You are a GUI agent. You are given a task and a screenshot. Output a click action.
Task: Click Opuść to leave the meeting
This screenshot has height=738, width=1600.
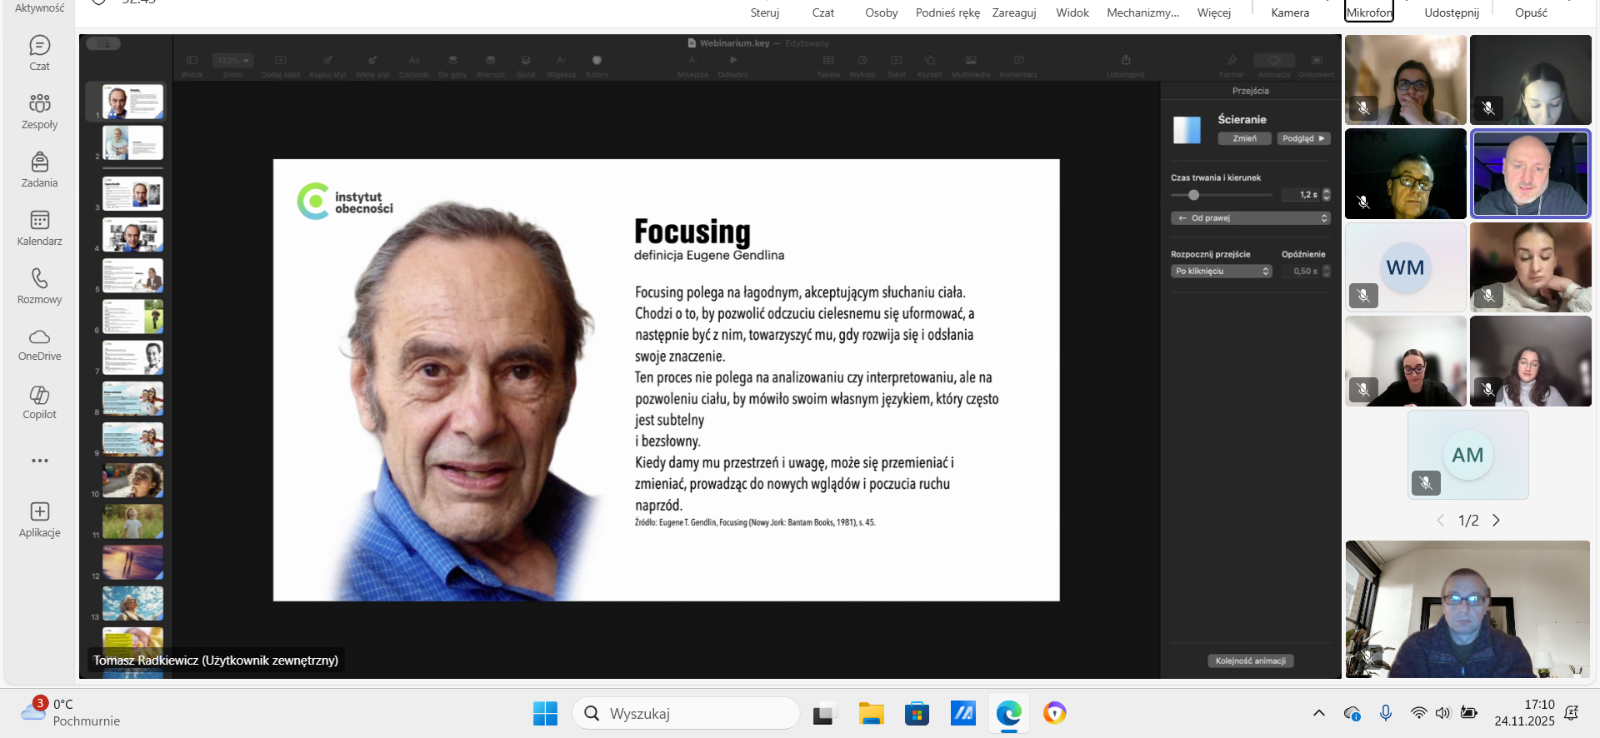point(1530,12)
